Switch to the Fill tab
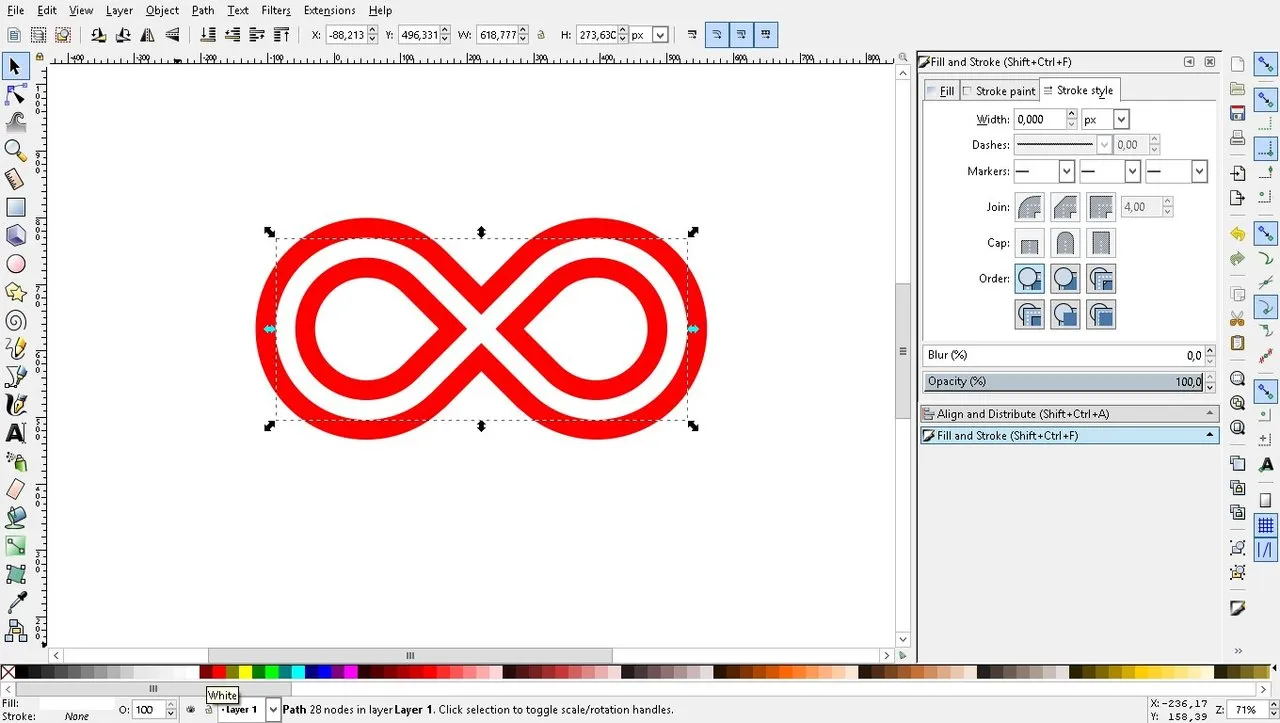 click(x=941, y=91)
